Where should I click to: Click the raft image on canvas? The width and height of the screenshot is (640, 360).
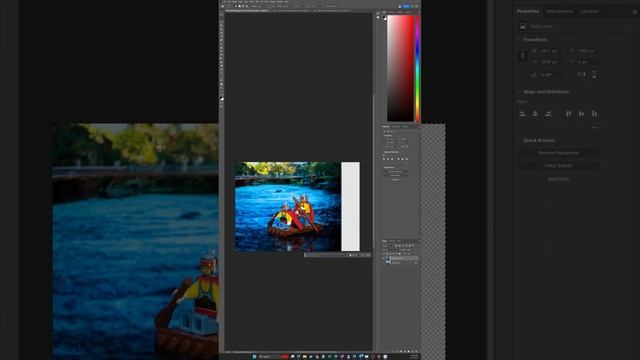click(295, 233)
